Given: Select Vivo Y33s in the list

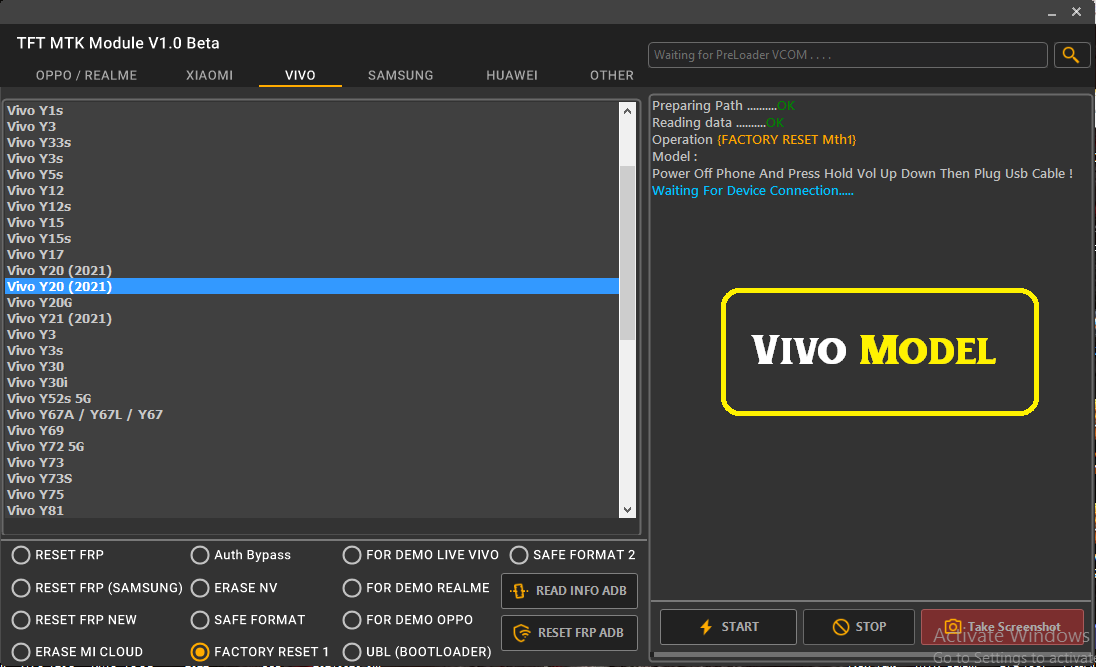Looking at the screenshot, I should [312, 143].
